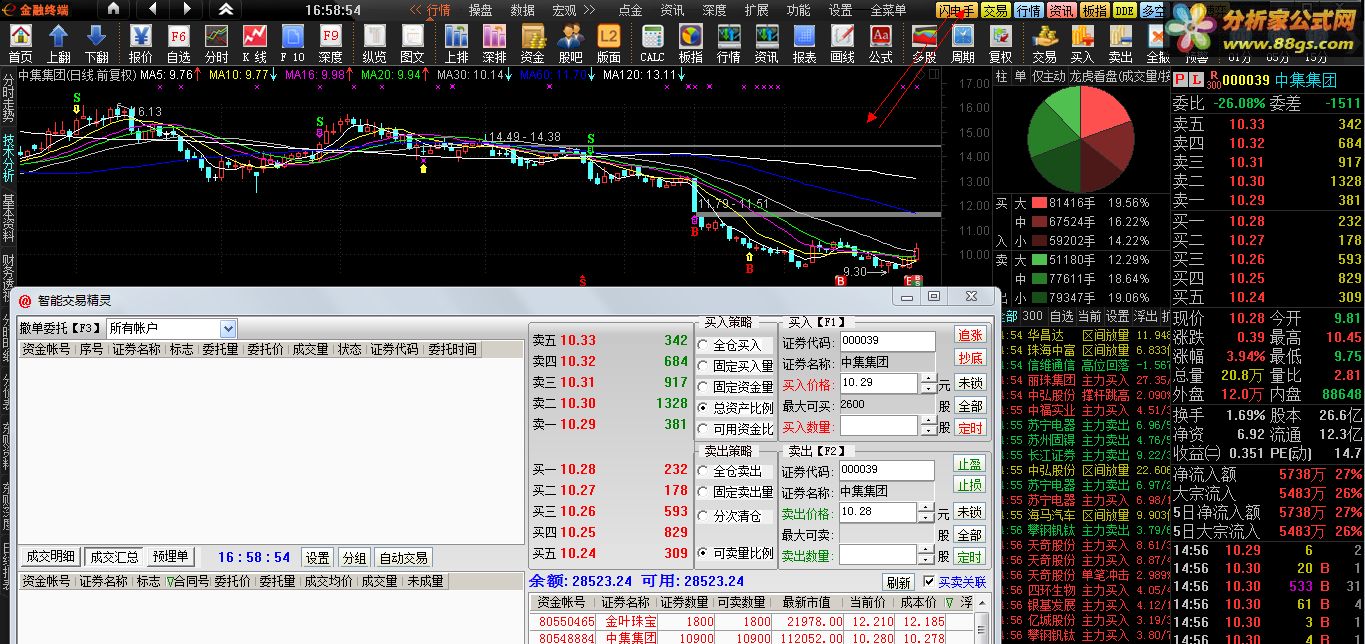
Task: Select the 画线 drawing tool icon
Action: point(842,45)
